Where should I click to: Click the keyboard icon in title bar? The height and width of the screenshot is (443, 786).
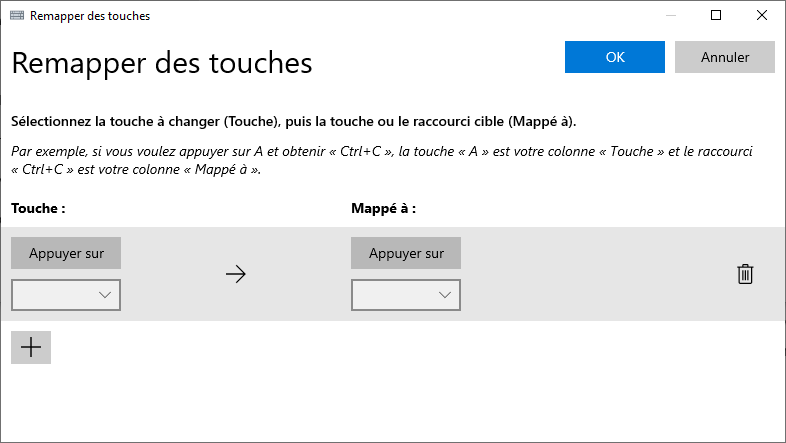point(17,16)
